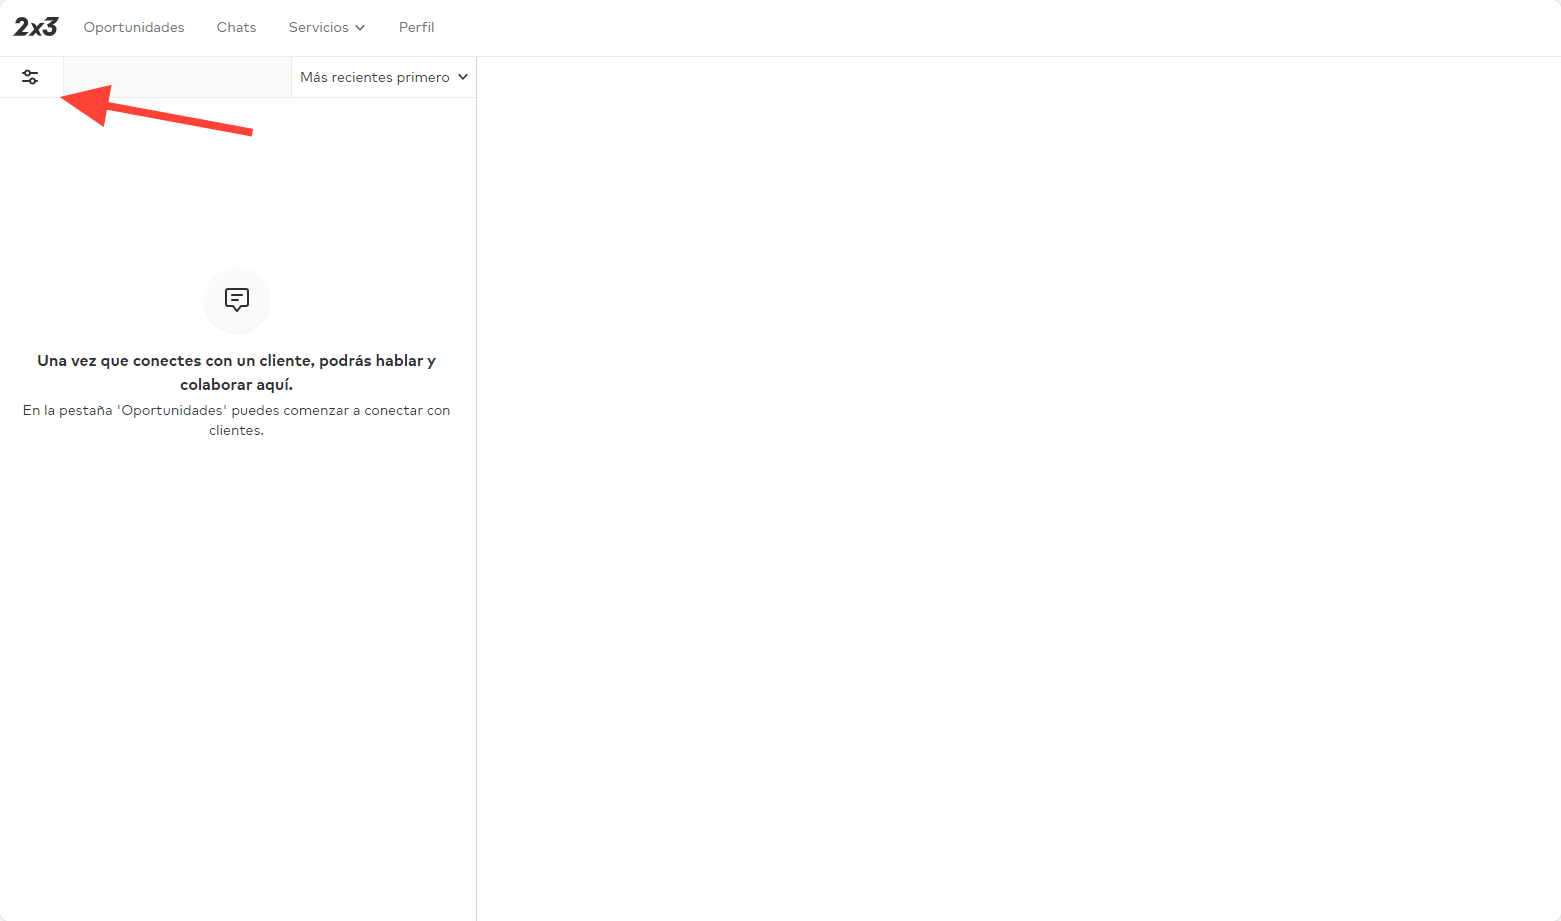Screen dimensions: 1561x921
Task: Click the 2x3 logo
Action: tap(36, 27)
